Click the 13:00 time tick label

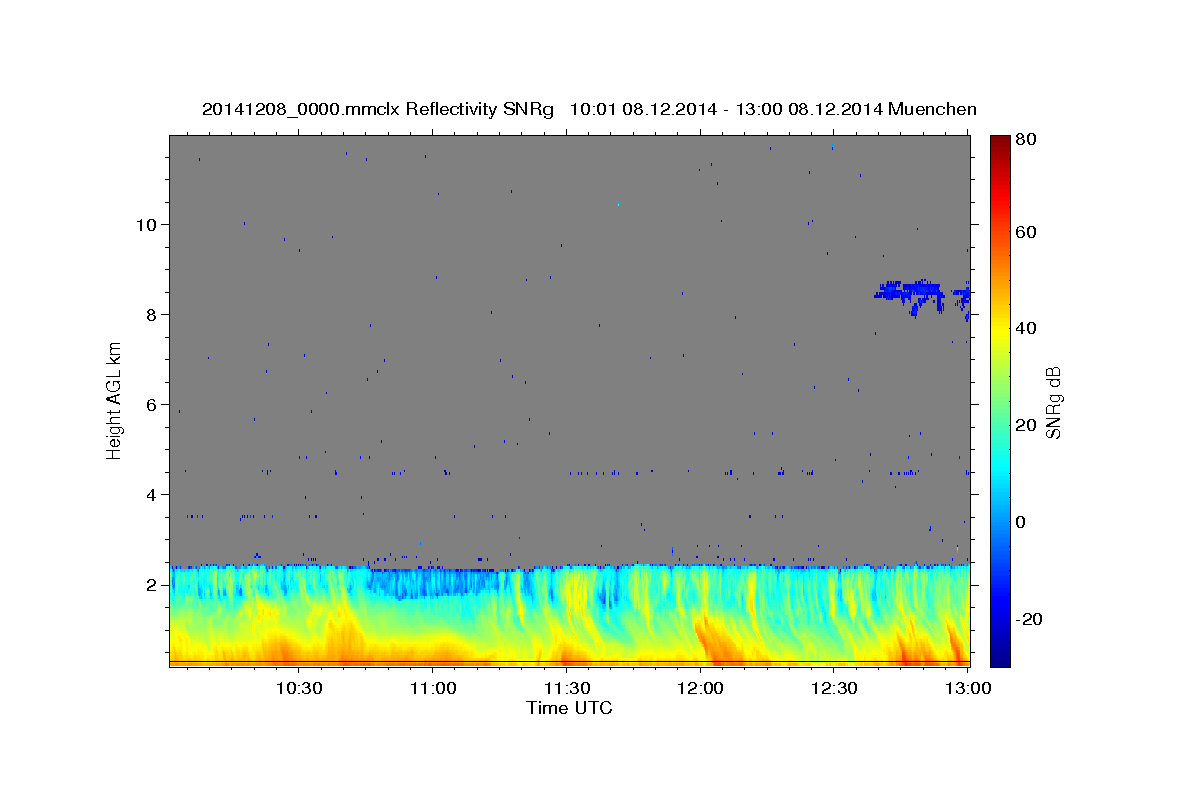tap(968, 689)
